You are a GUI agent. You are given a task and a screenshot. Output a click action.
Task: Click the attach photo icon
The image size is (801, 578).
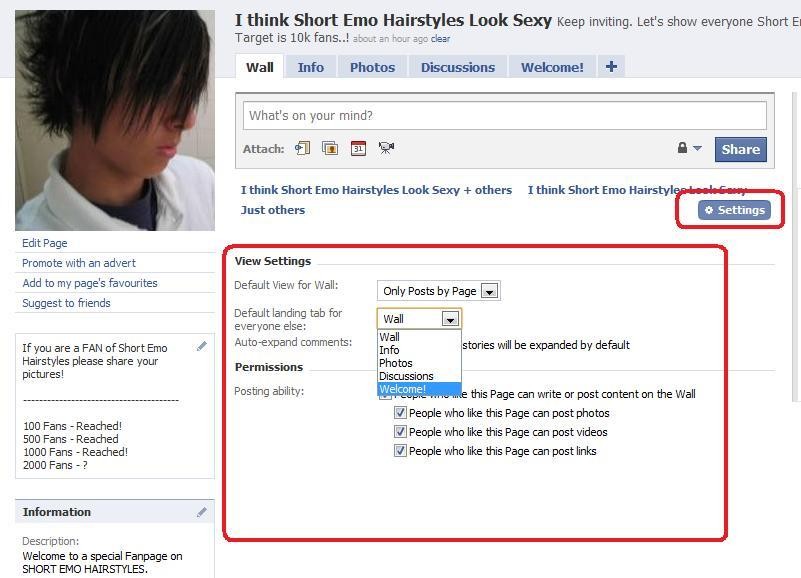(x=330, y=149)
